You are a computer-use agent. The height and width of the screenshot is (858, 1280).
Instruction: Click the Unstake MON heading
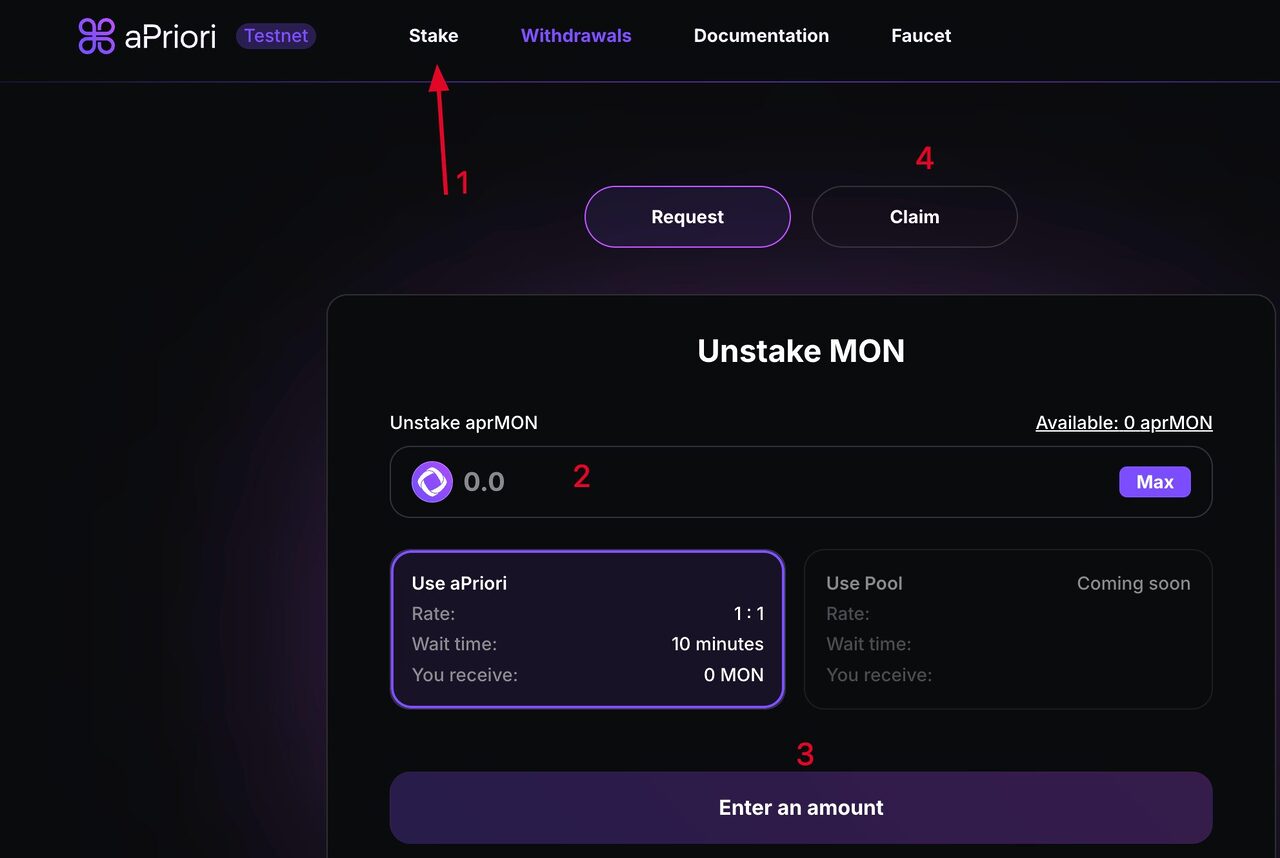800,351
